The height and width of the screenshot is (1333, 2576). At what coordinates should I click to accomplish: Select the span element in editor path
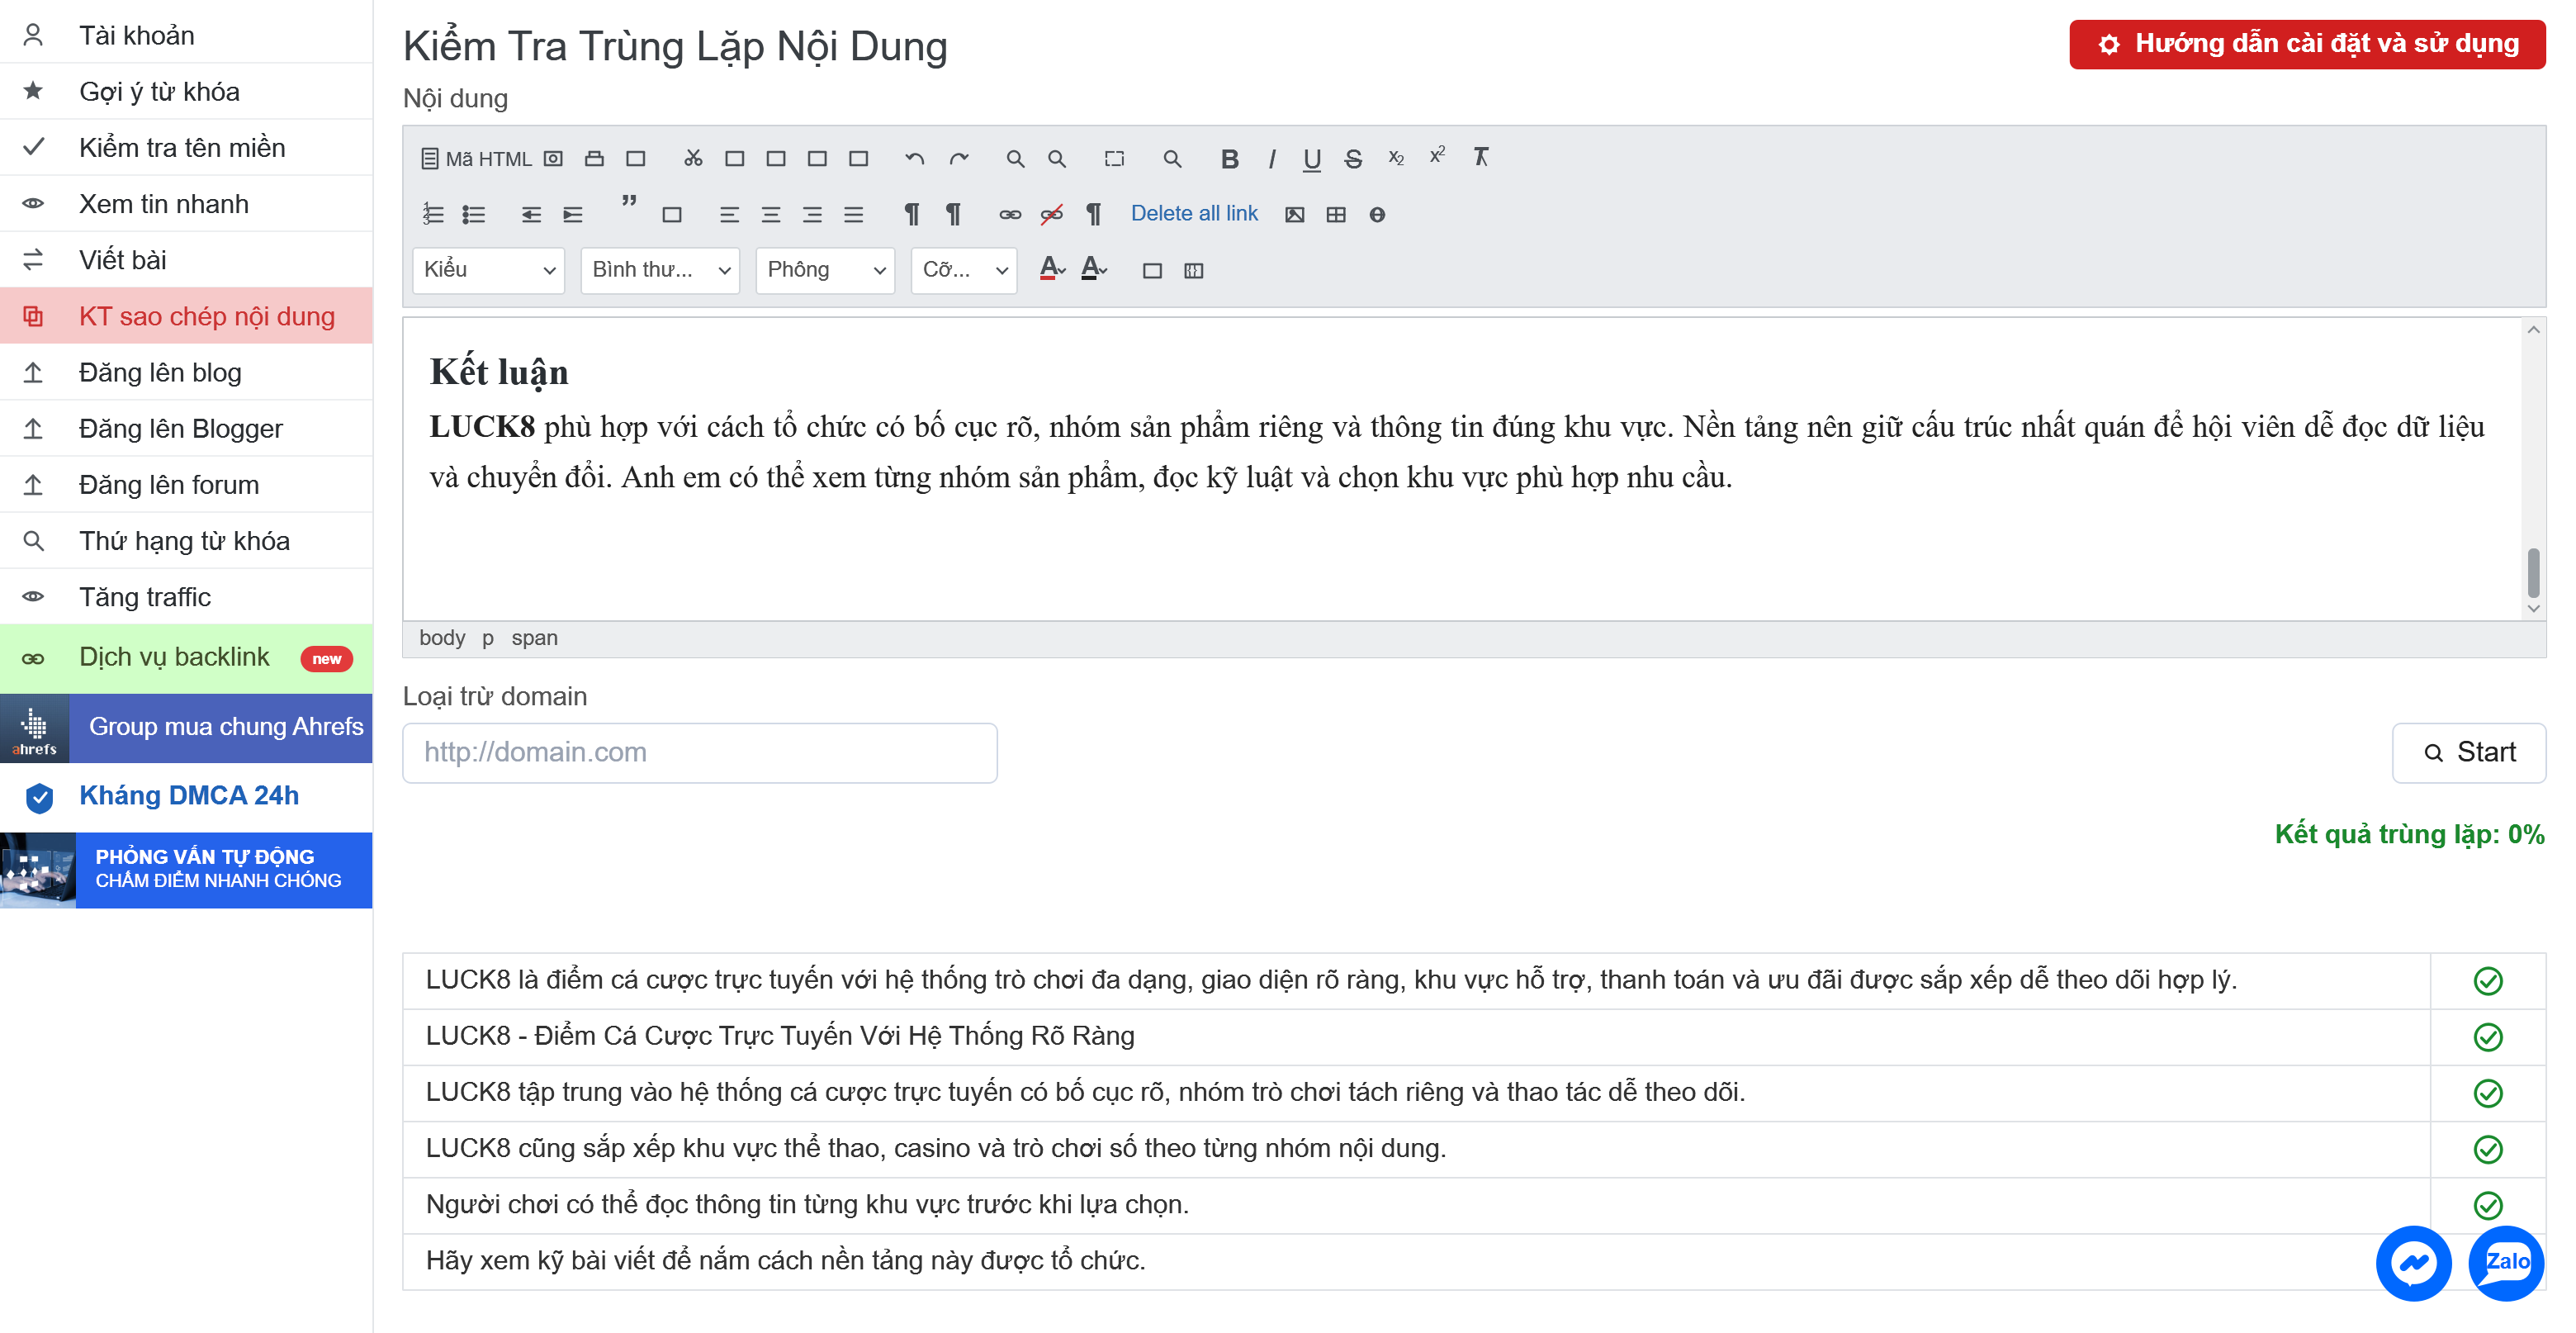click(x=534, y=638)
